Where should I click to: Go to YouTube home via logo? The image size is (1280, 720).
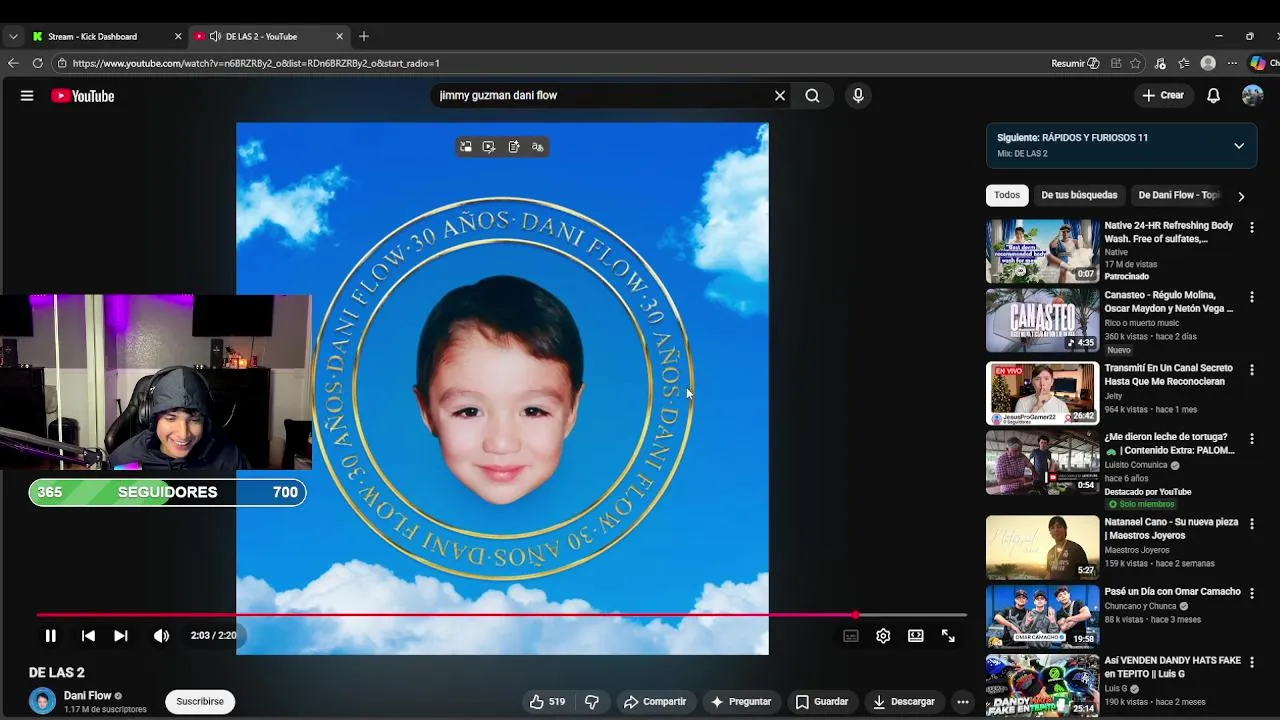click(x=83, y=96)
